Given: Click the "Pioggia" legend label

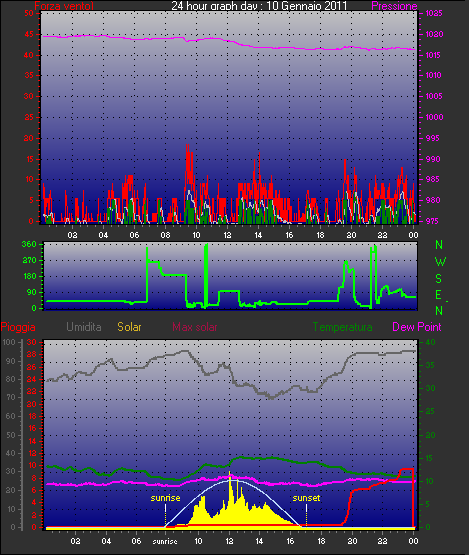Looking at the screenshot, I should 18,327.
